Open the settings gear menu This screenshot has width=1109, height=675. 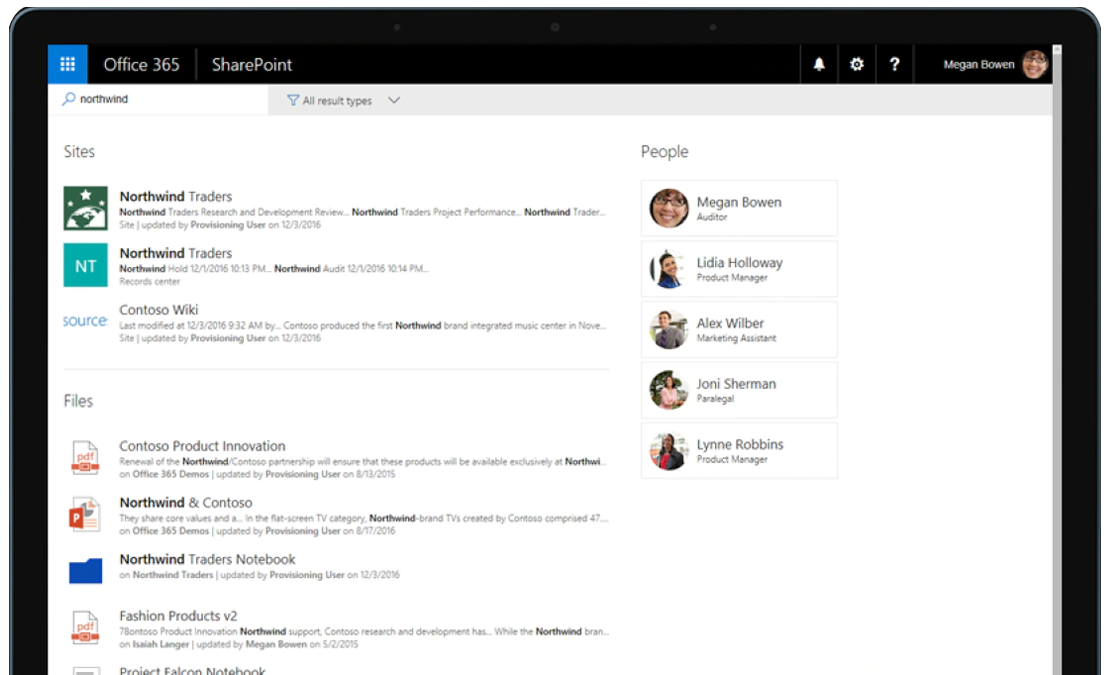[857, 64]
